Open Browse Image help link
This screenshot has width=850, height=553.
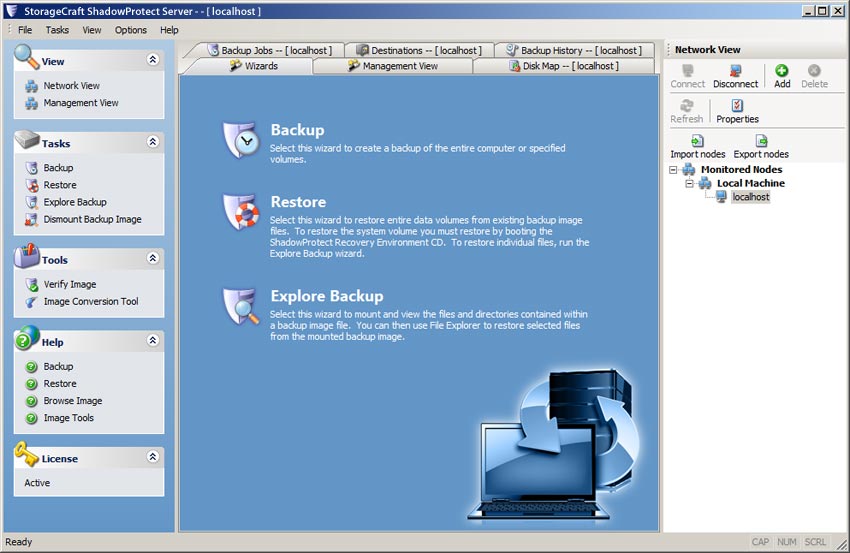pyautogui.click(x=73, y=401)
